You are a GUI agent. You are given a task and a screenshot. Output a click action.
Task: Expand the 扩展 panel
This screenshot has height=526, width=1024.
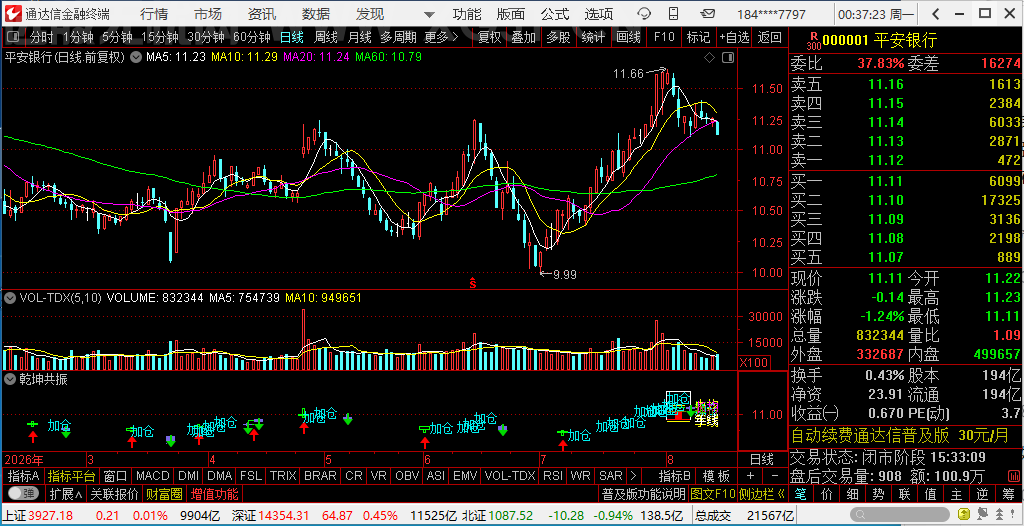point(65,493)
